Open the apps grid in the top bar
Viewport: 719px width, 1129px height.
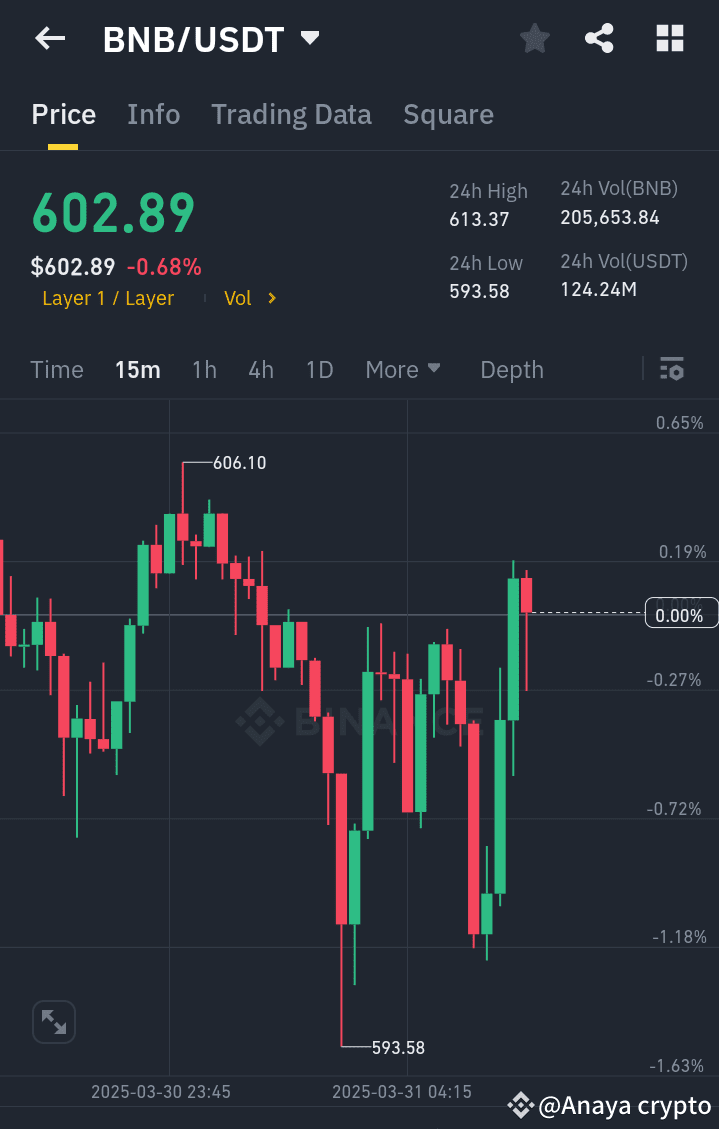[669, 38]
